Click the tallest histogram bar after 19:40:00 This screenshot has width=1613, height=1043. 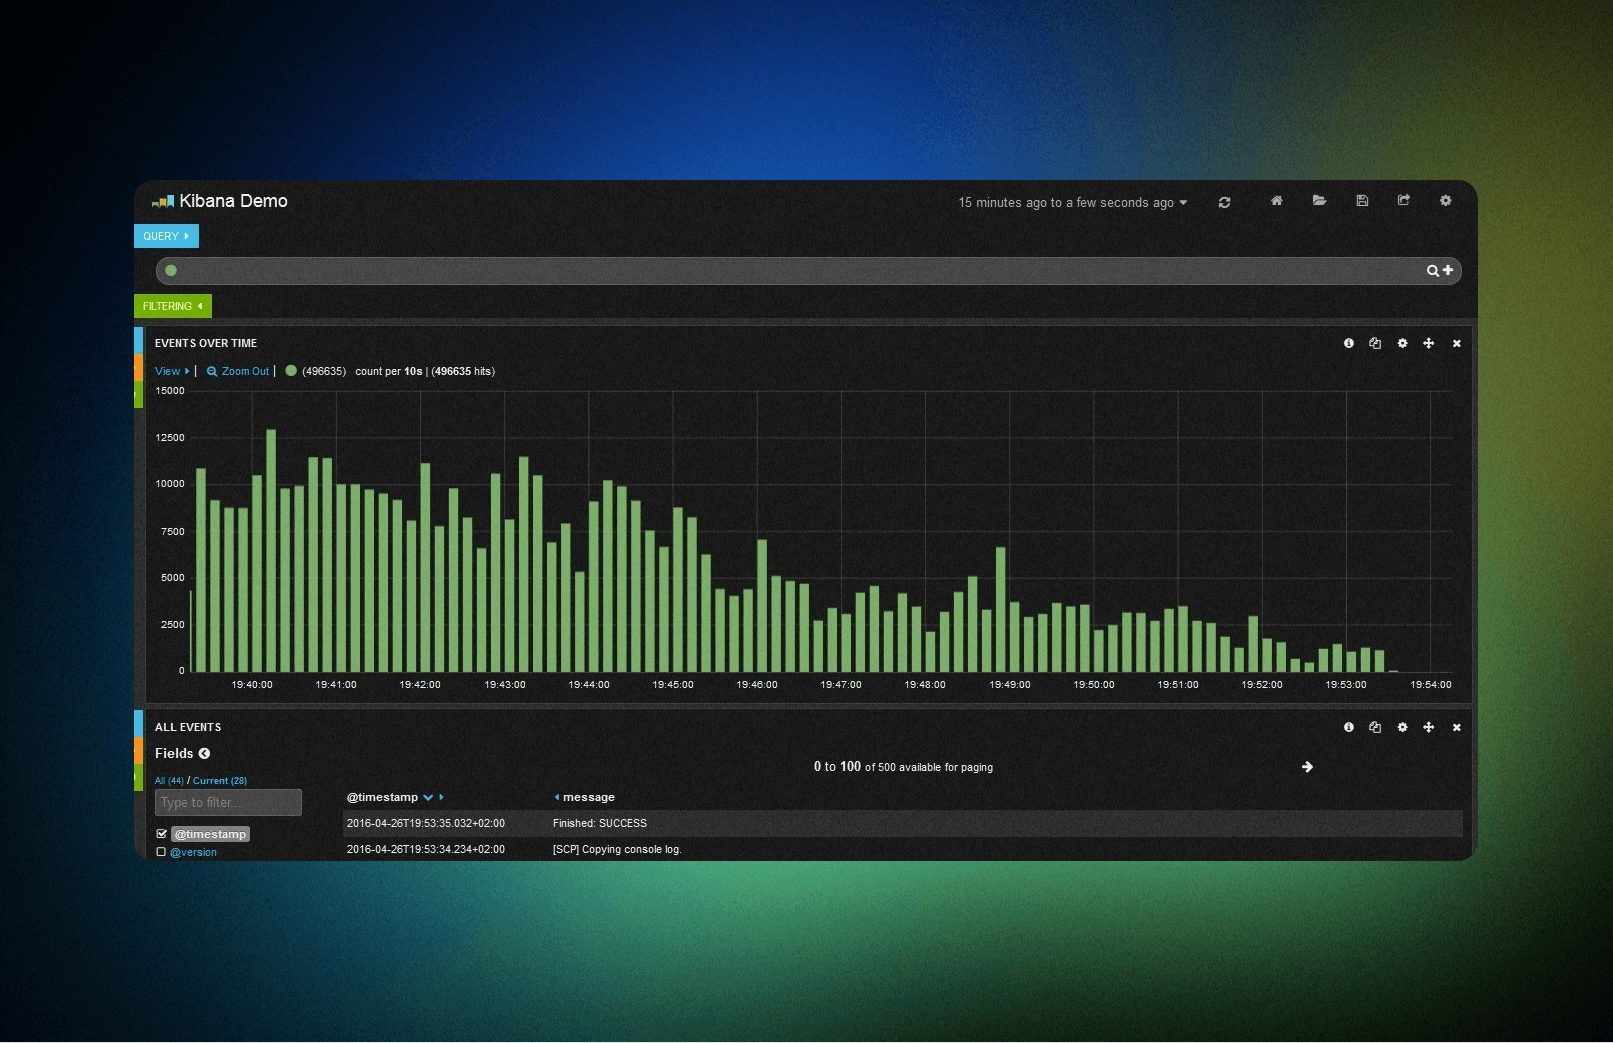tap(271, 551)
